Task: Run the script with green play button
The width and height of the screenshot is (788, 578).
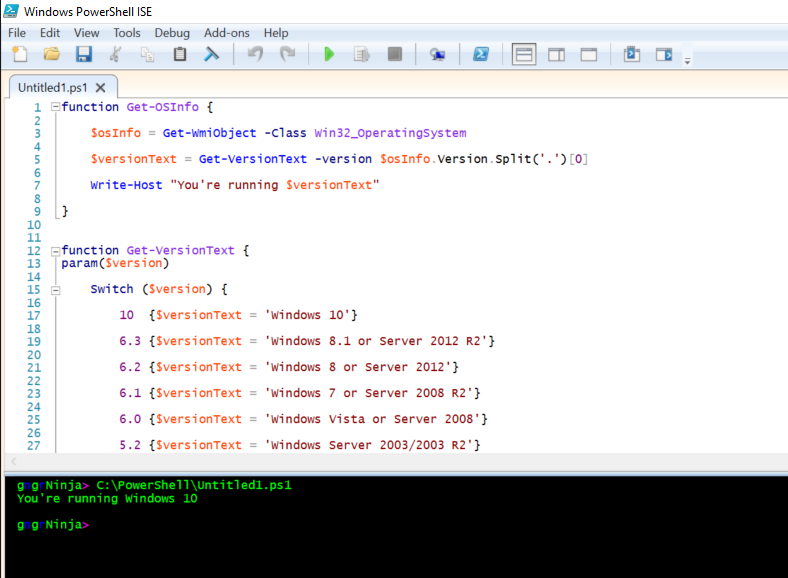Action: tap(329, 54)
